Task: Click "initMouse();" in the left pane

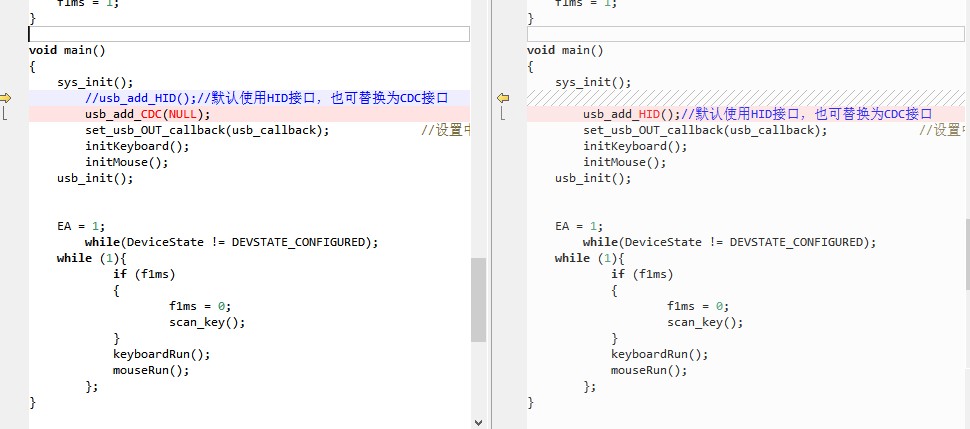Action: (x=127, y=162)
